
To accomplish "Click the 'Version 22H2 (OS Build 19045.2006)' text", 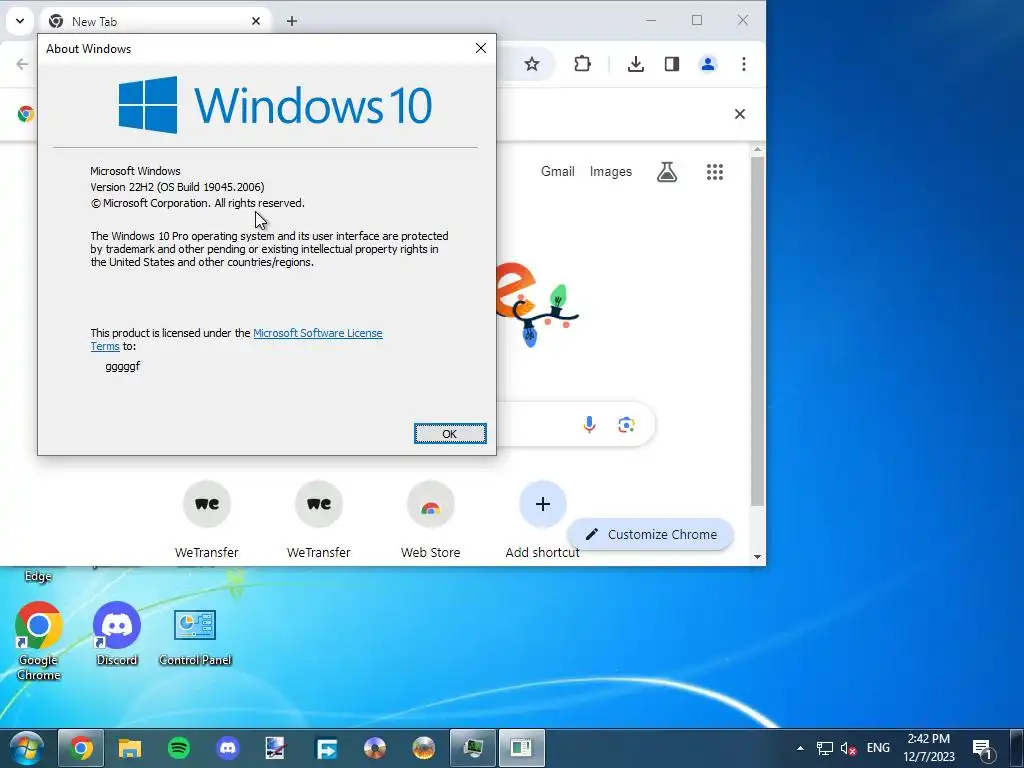I will 178,187.
